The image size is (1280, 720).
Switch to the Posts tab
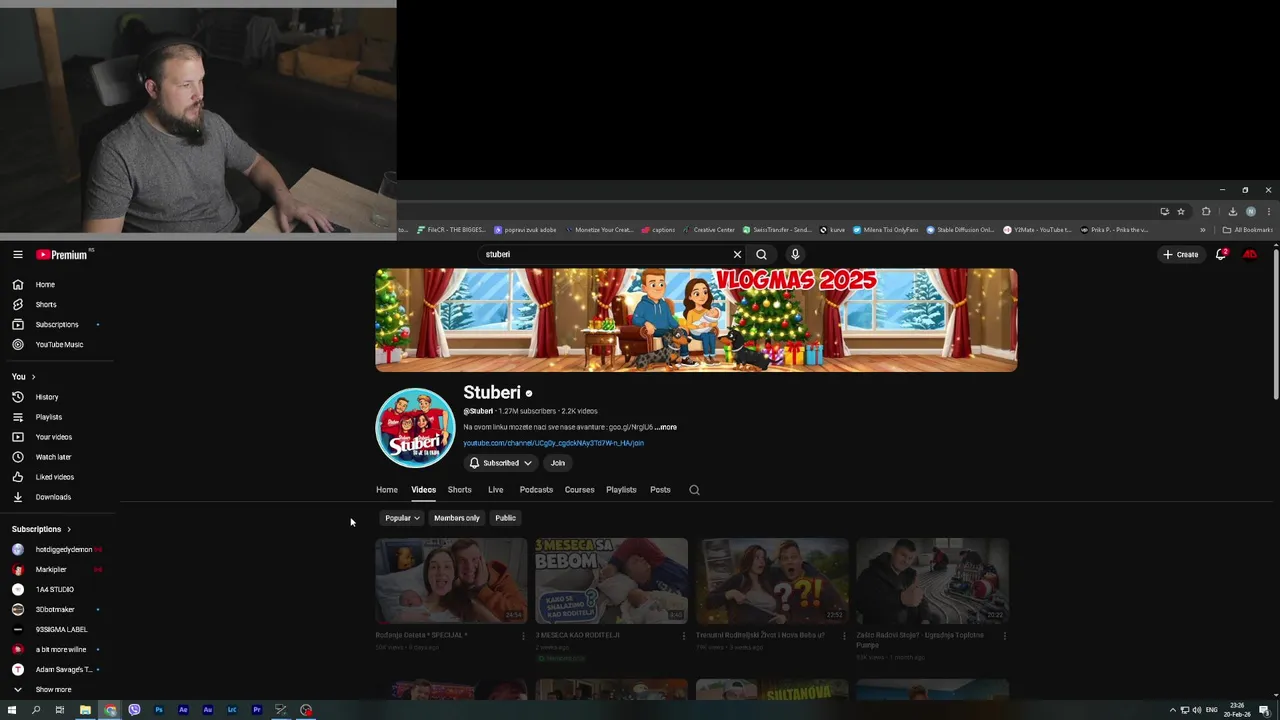660,490
